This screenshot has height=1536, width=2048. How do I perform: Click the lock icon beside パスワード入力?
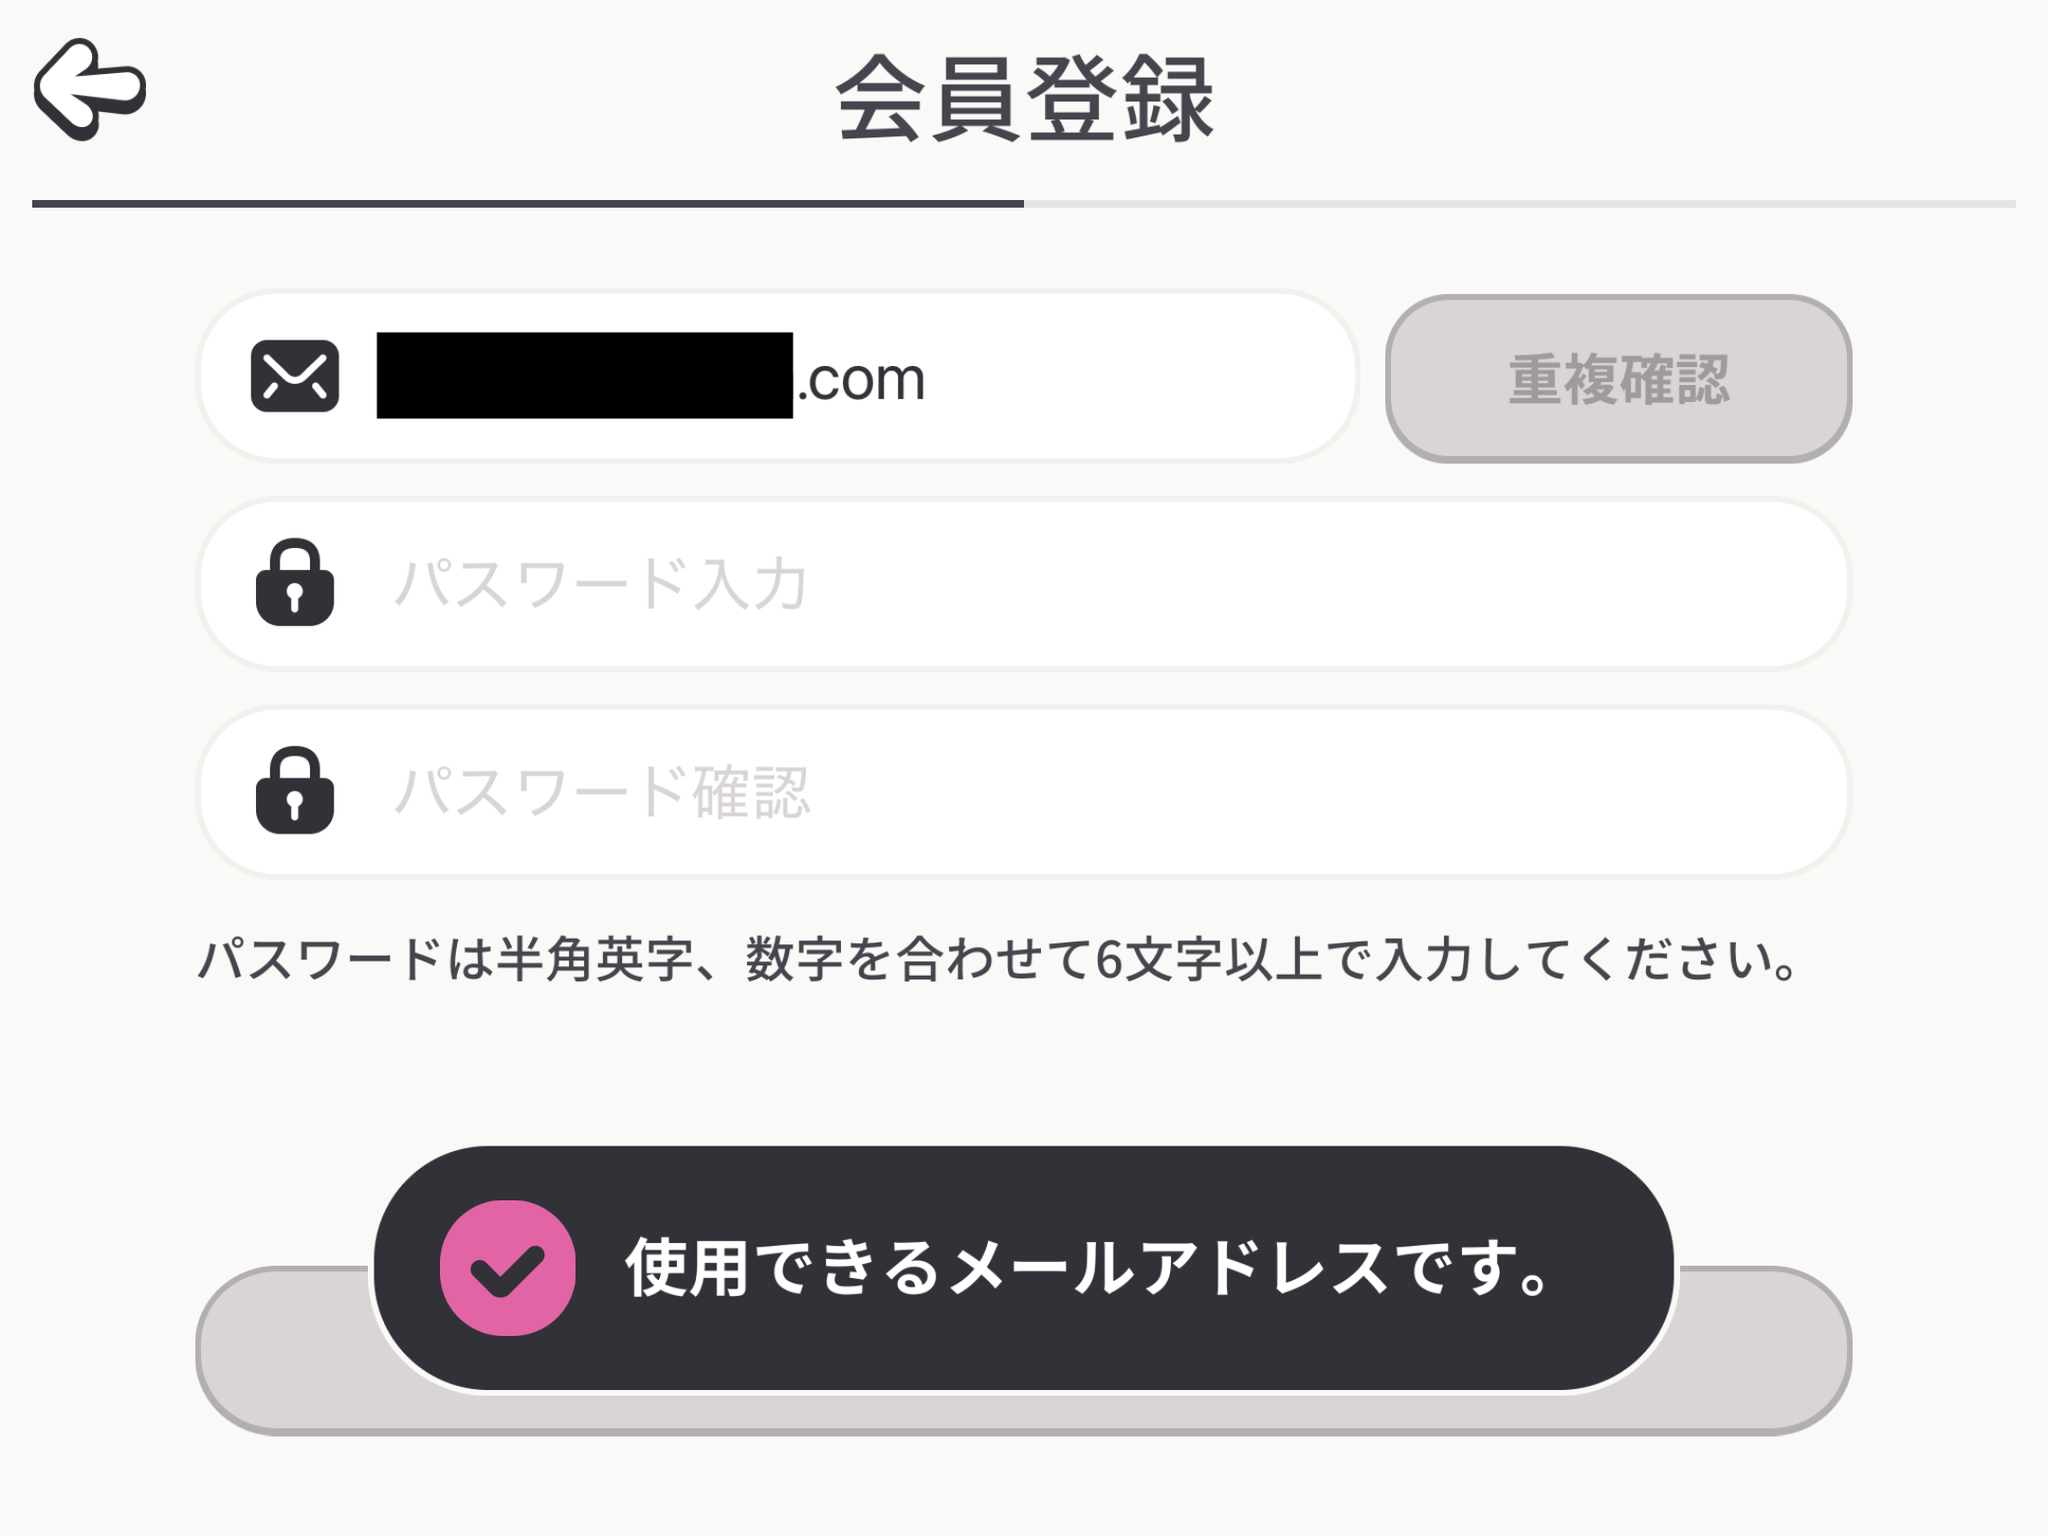(x=295, y=583)
